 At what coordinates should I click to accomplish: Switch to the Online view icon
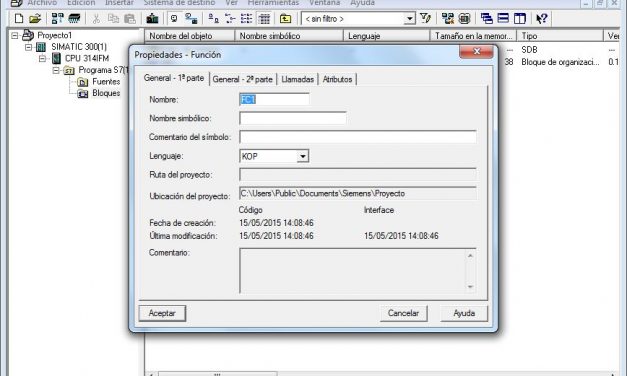coord(191,18)
